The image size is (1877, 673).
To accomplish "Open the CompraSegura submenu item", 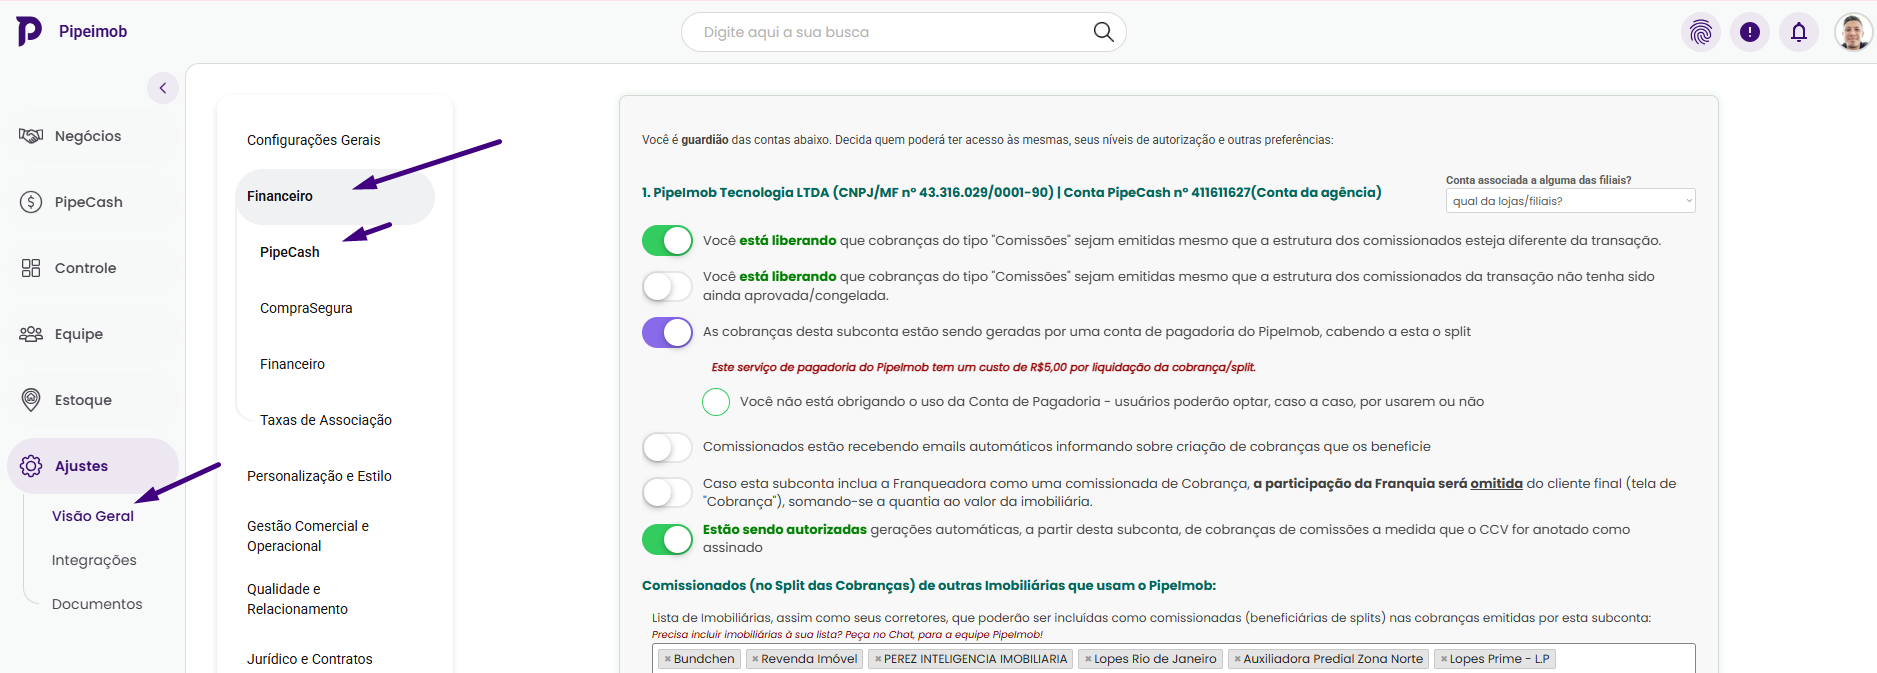I will click(306, 308).
